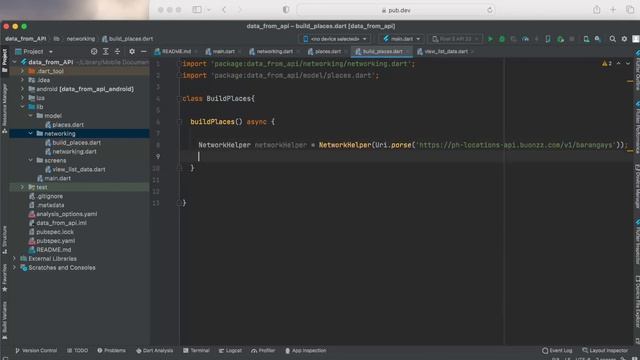640x360 pixels.
Task: Go to previous highlighted problem arrow
Action: pyautogui.click(x=618, y=63)
